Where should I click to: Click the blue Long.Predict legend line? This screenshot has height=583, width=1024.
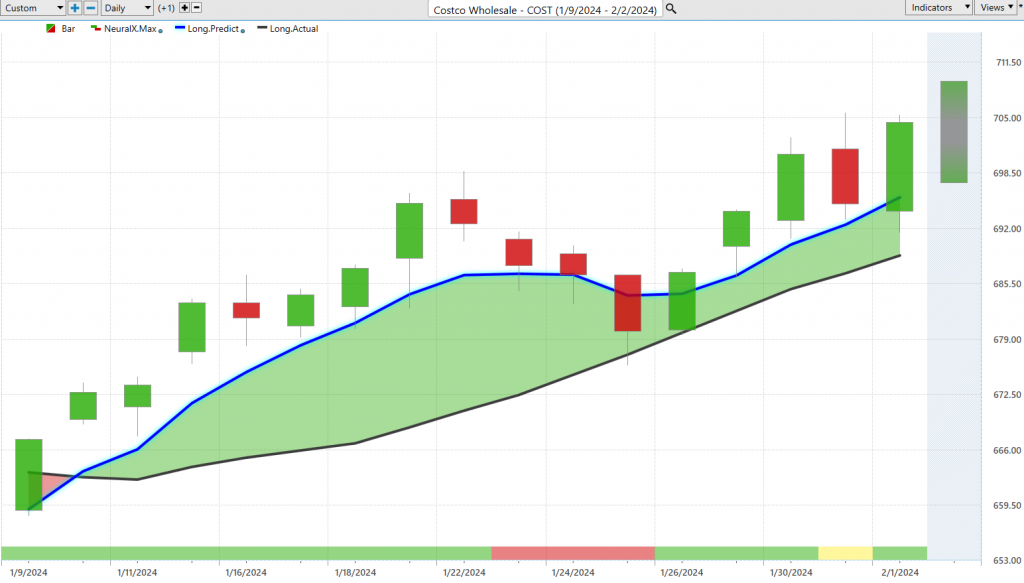[x=180, y=28]
